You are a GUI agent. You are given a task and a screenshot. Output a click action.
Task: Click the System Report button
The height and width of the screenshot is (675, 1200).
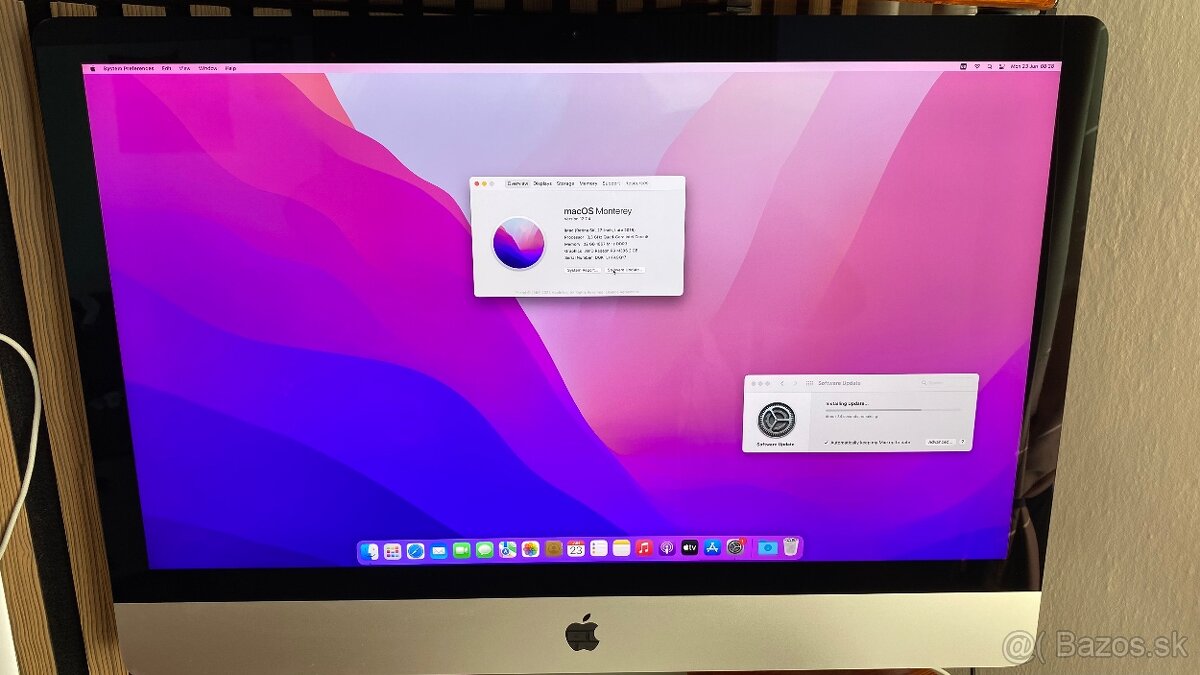pos(582,270)
